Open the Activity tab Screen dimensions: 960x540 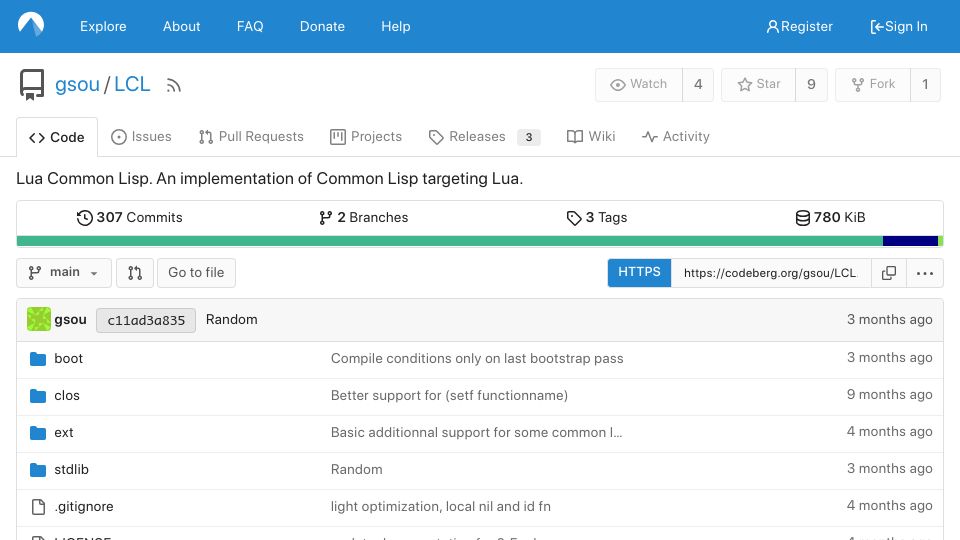click(675, 137)
